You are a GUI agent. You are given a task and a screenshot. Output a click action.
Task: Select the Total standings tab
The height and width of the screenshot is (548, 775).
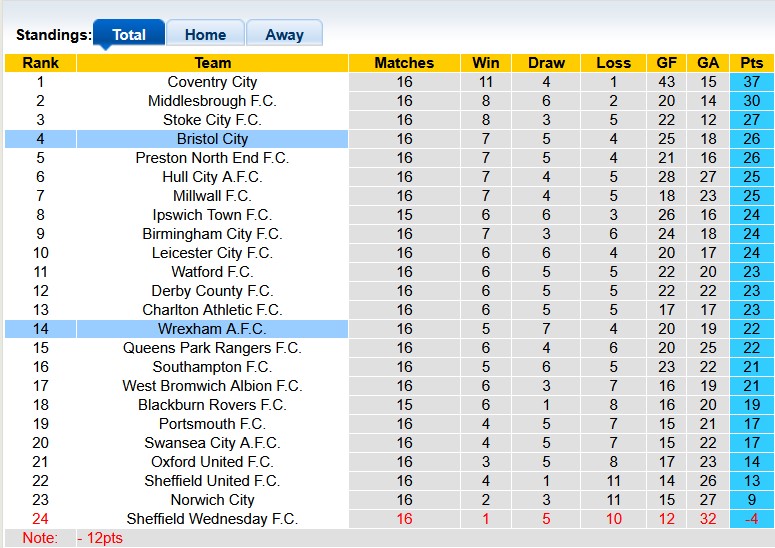[x=129, y=34]
